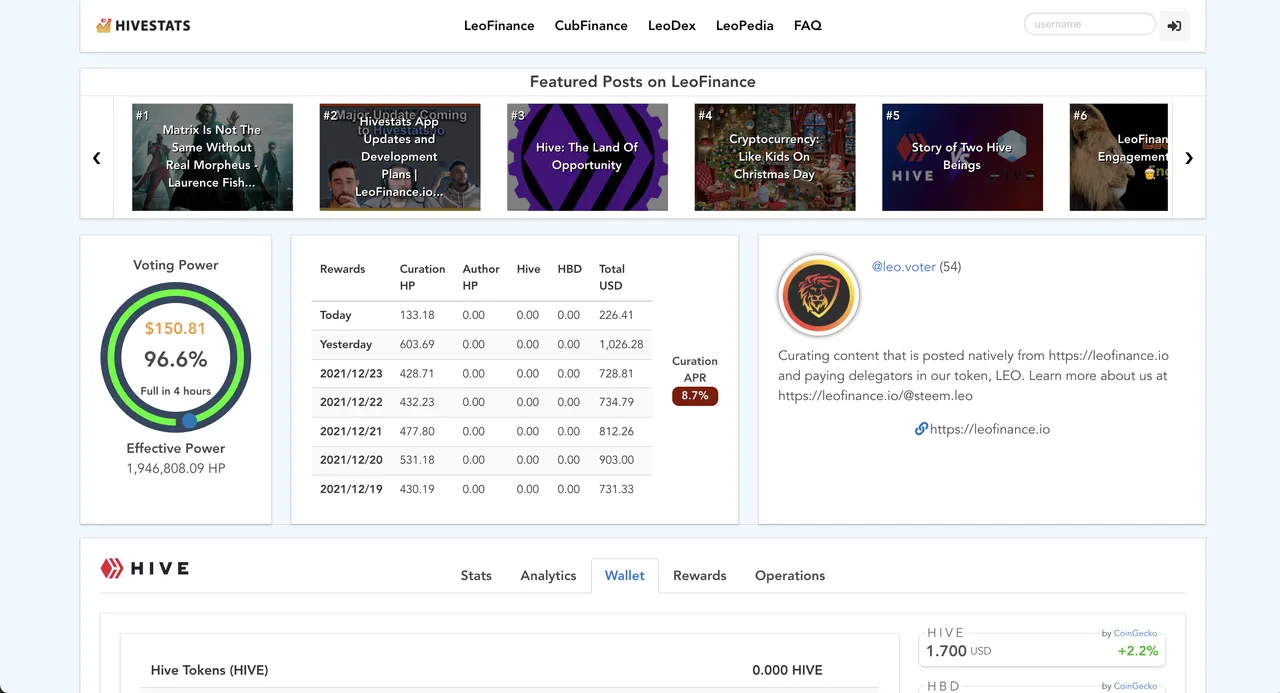This screenshot has height=693, width=1280.
Task: Open featured post #1 about Matrix Morpheus
Action: [x=212, y=157]
